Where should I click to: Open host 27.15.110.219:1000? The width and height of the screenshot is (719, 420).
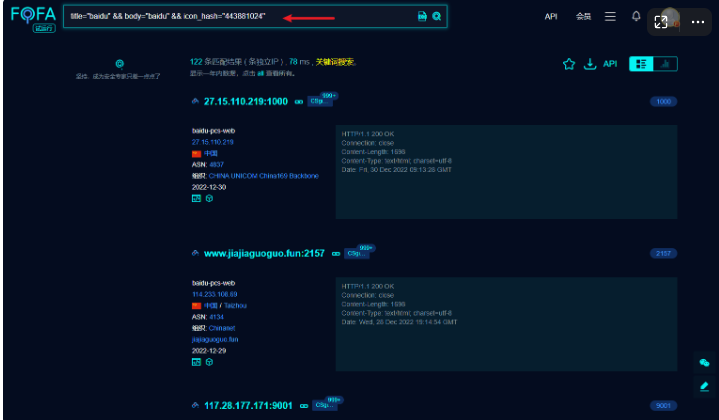246,101
